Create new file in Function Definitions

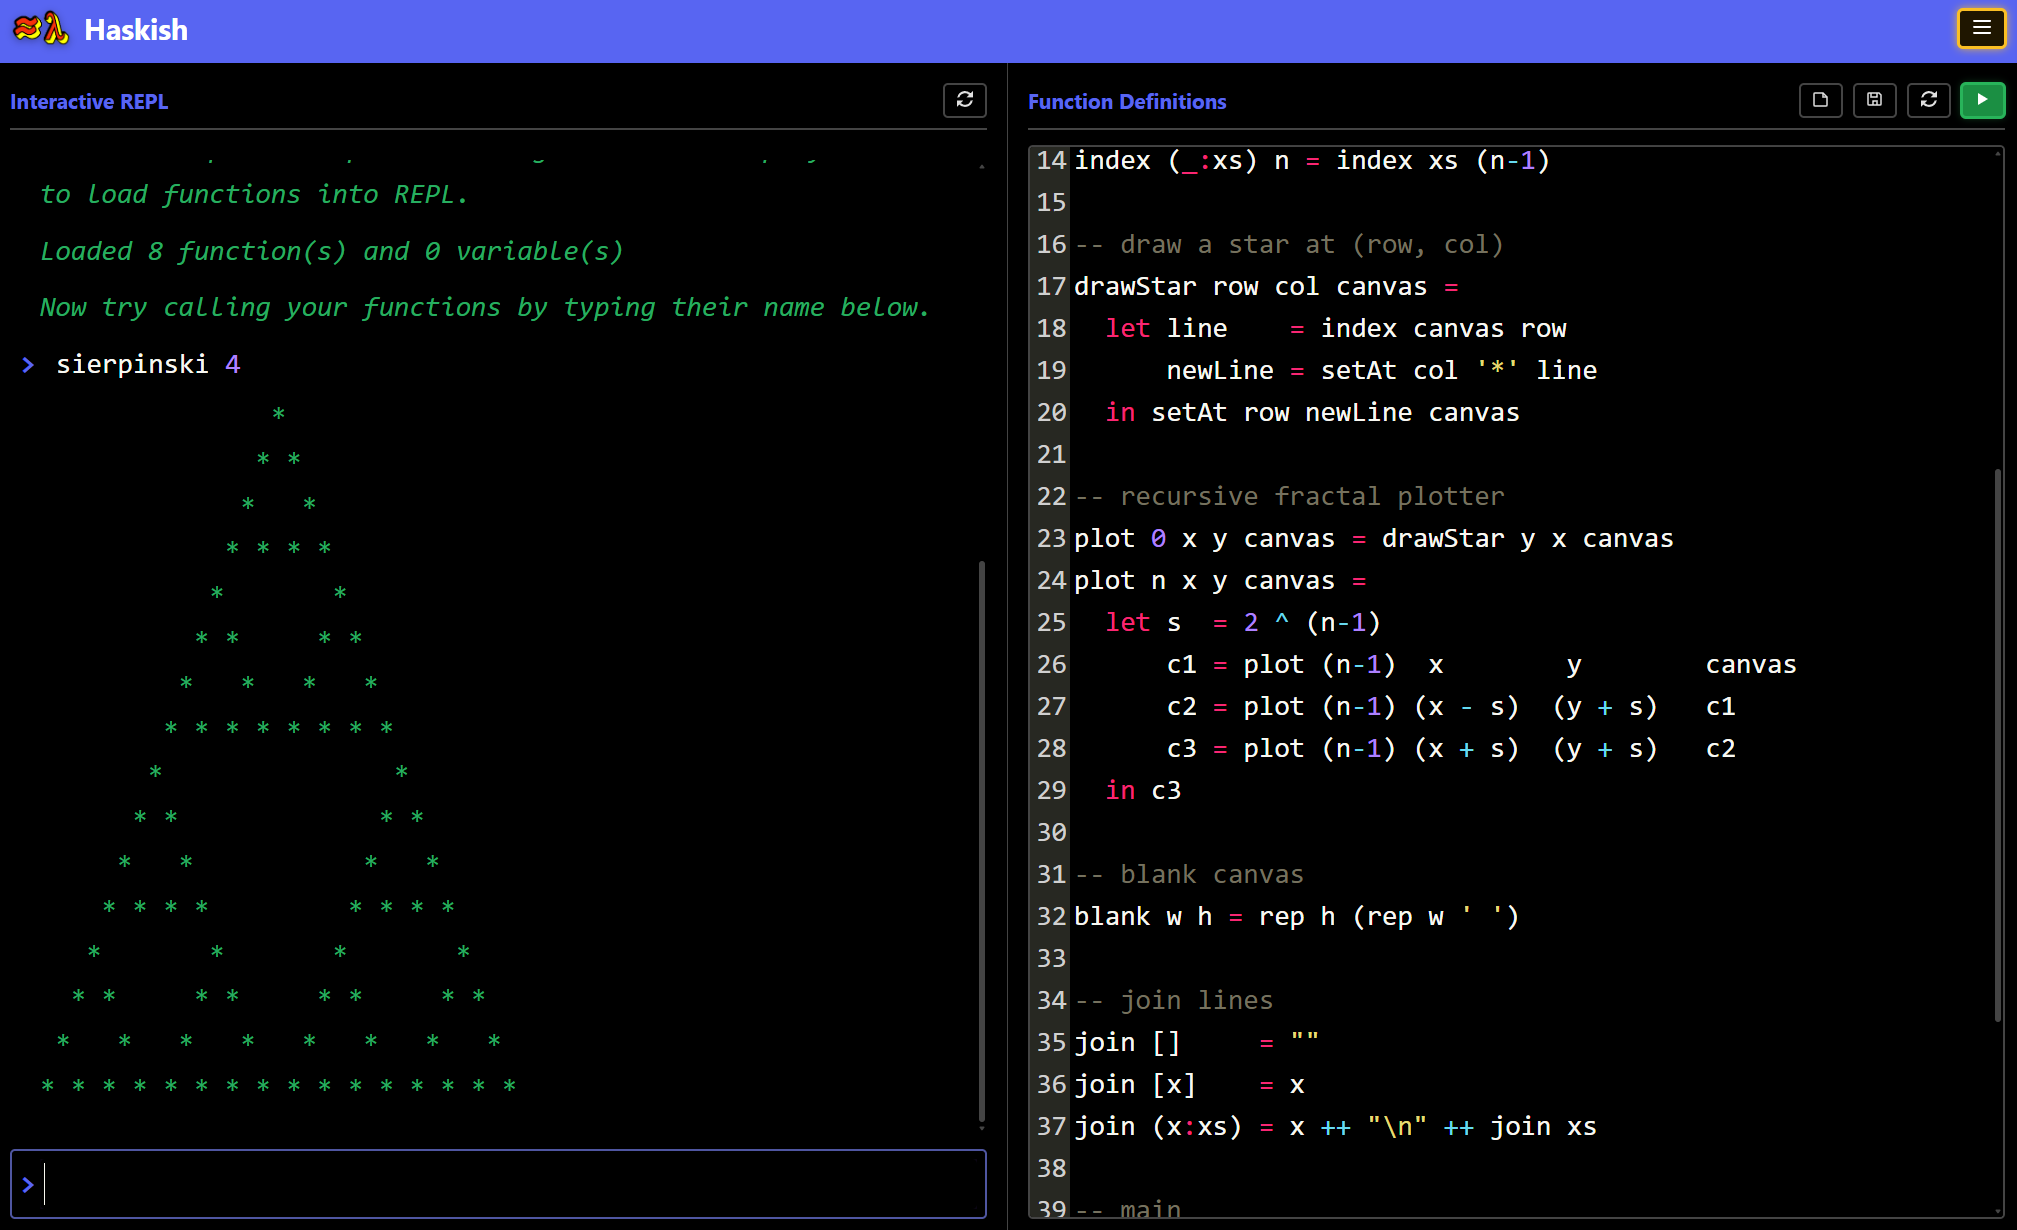click(1820, 100)
